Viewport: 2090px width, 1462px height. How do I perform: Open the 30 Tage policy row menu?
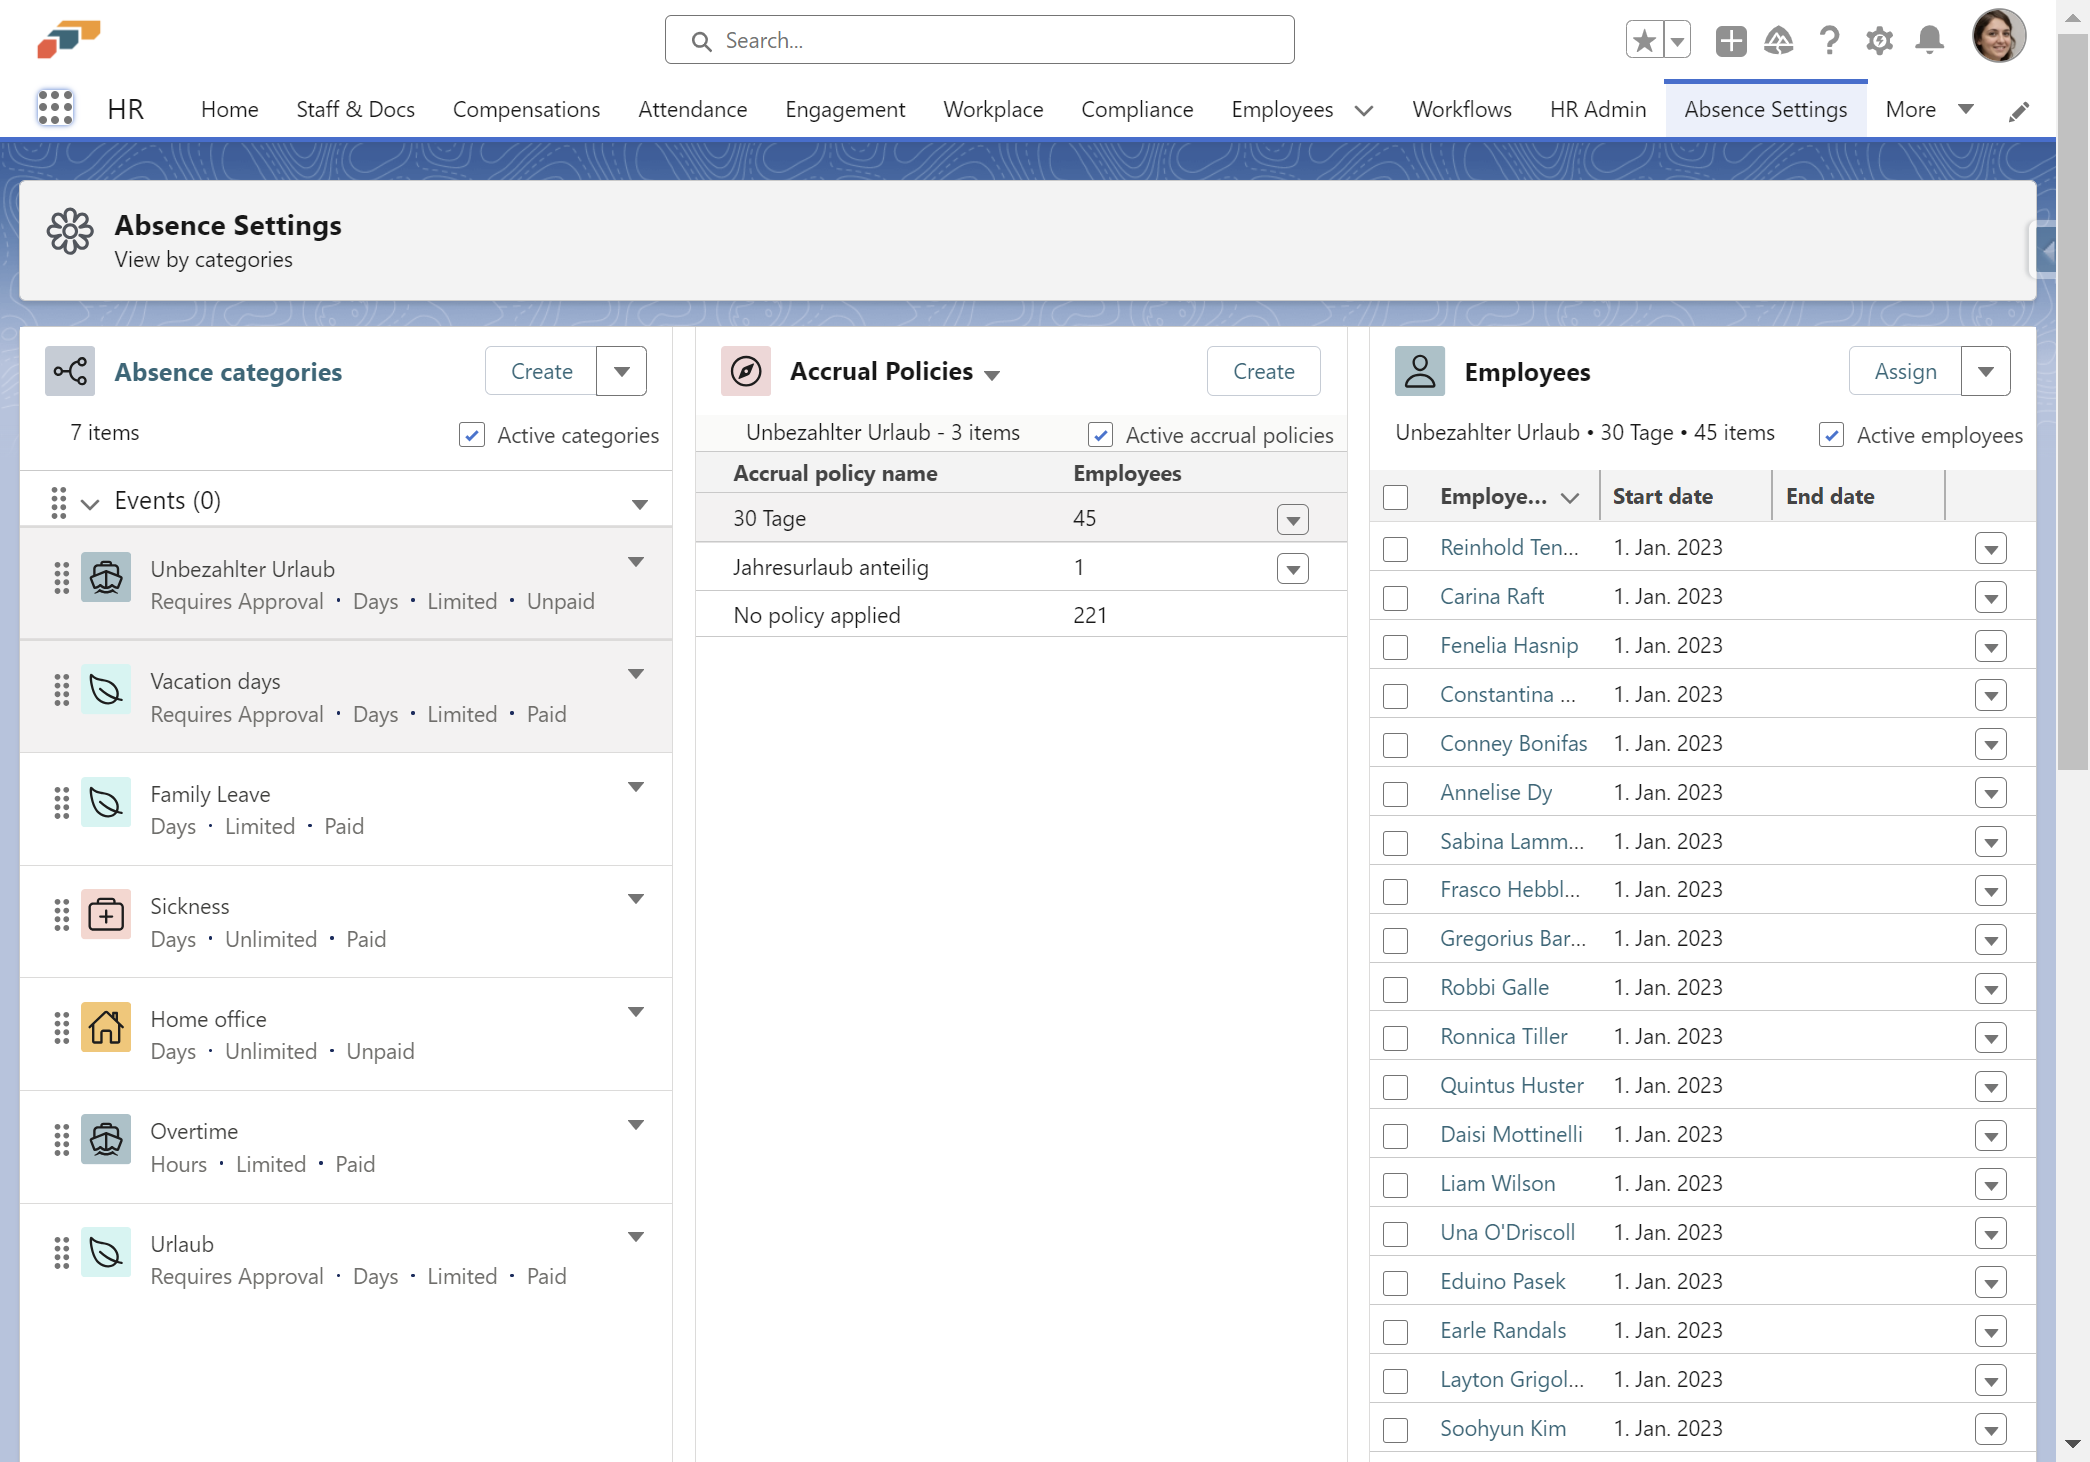(x=1292, y=519)
